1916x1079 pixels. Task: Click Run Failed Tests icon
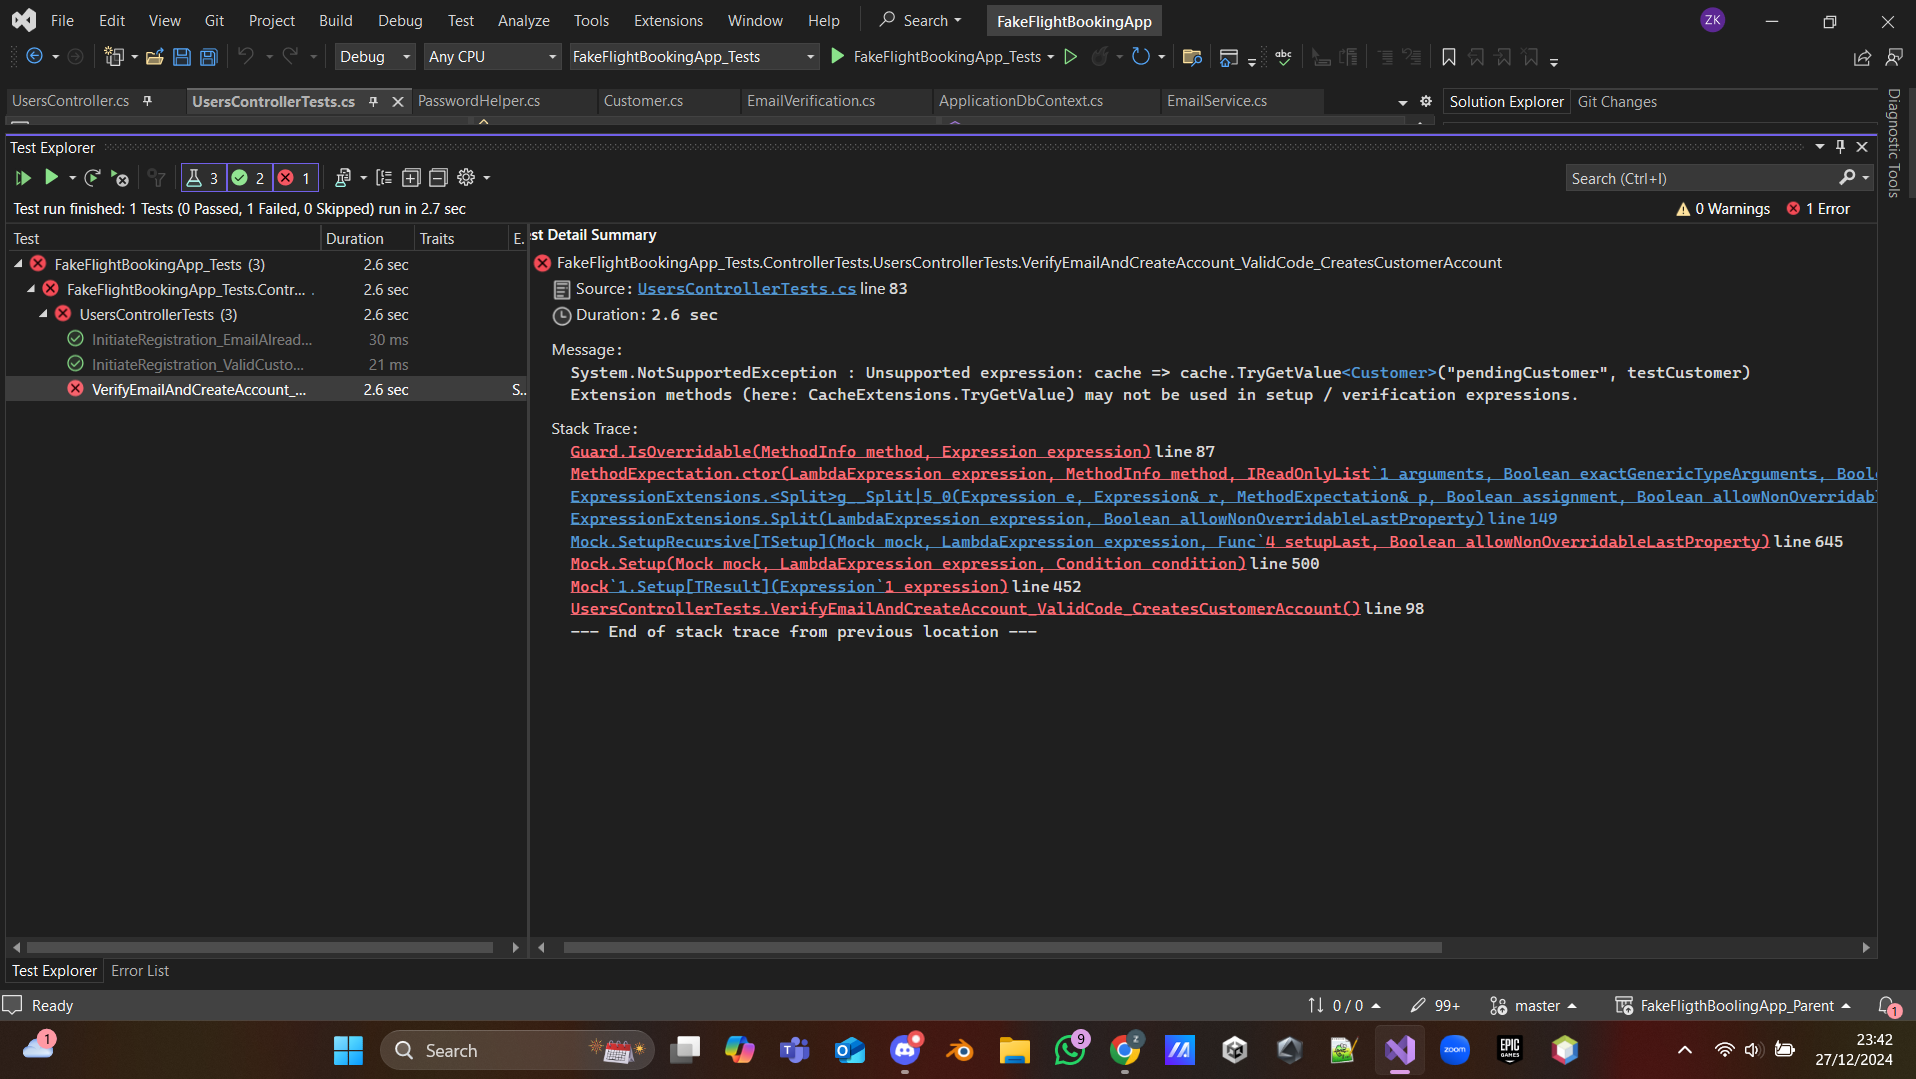tap(120, 178)
